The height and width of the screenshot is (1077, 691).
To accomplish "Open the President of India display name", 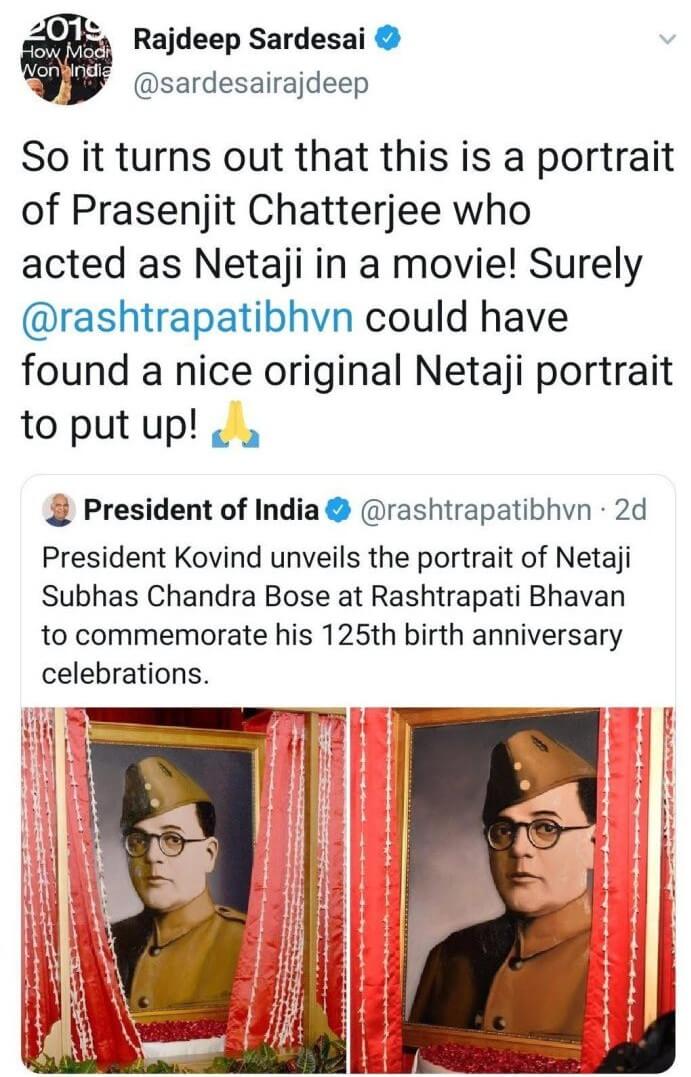I will coord(202,510).
